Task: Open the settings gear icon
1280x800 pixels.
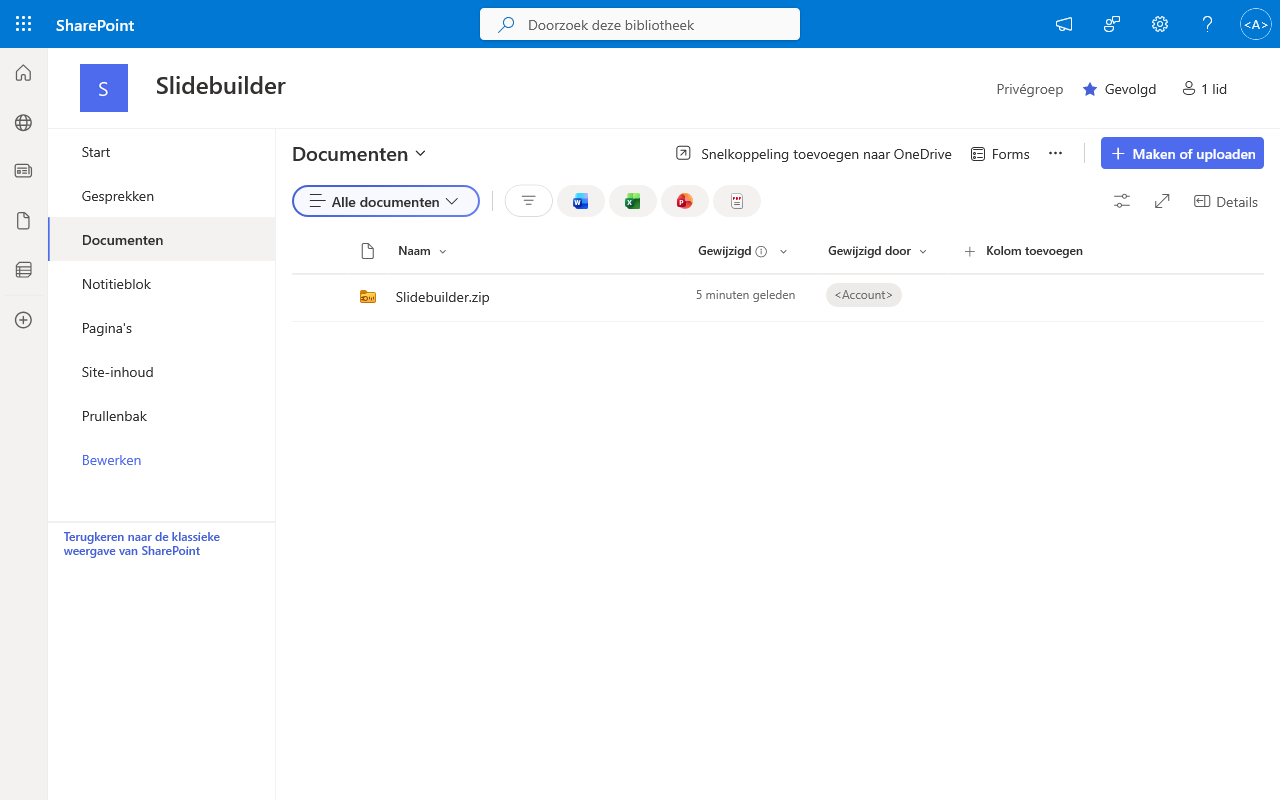Action: [1160, 24]
